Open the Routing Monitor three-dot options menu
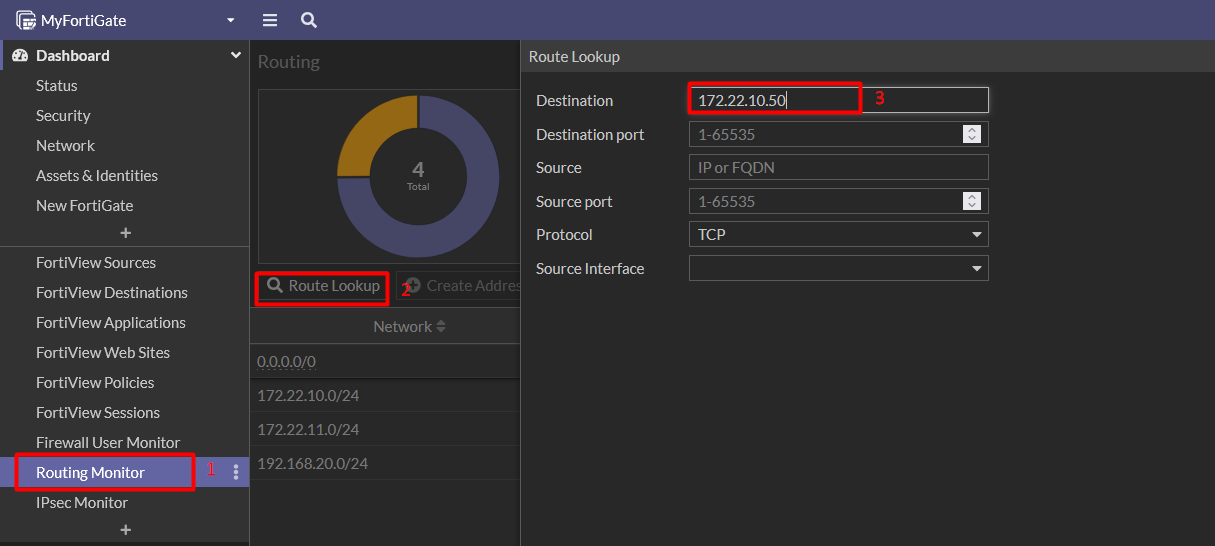This screenshot has height=546, width=1215. [236, 472]
